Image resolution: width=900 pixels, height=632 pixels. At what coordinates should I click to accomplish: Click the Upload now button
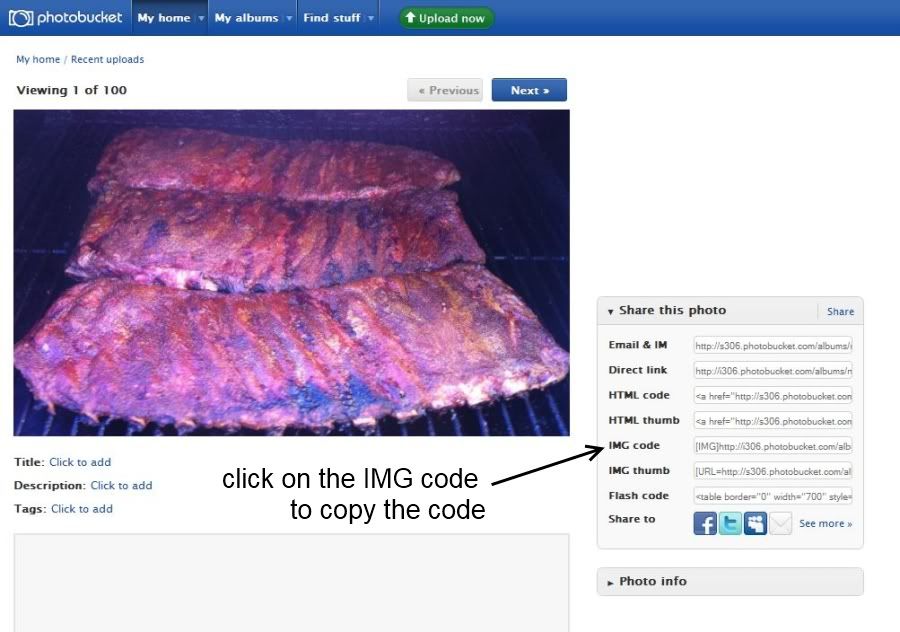point(446,18)
